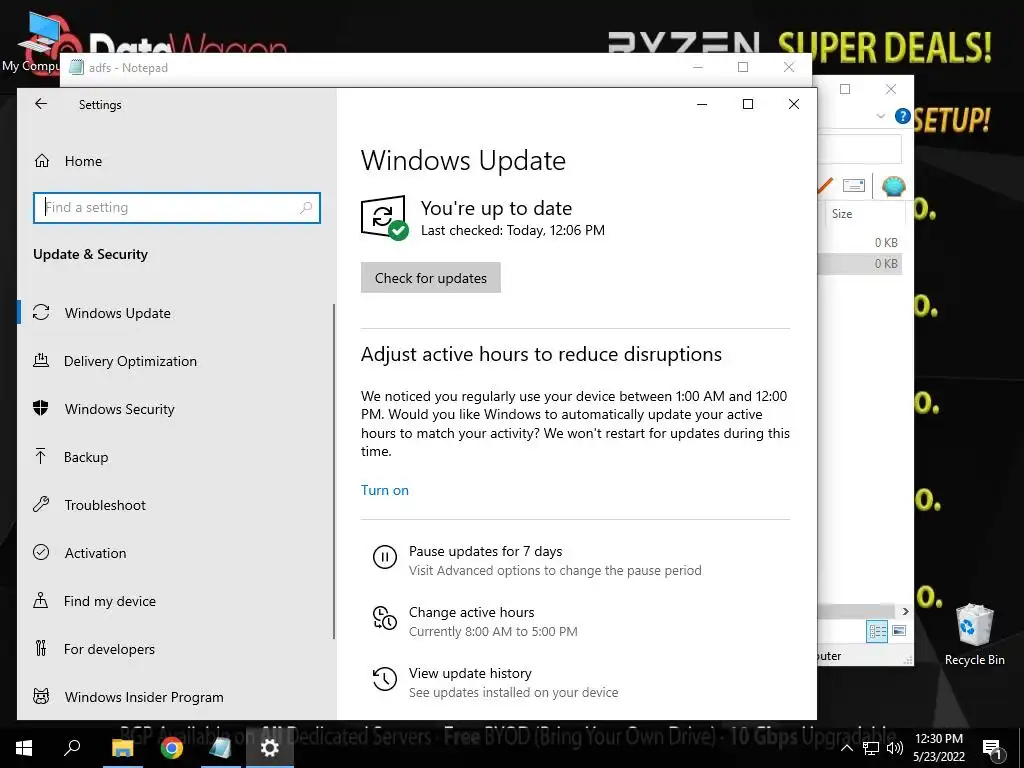The height and width of the screenshot is (768, 1024).
Task: Open Troubleshoot settings
Action: coord(104,505)
